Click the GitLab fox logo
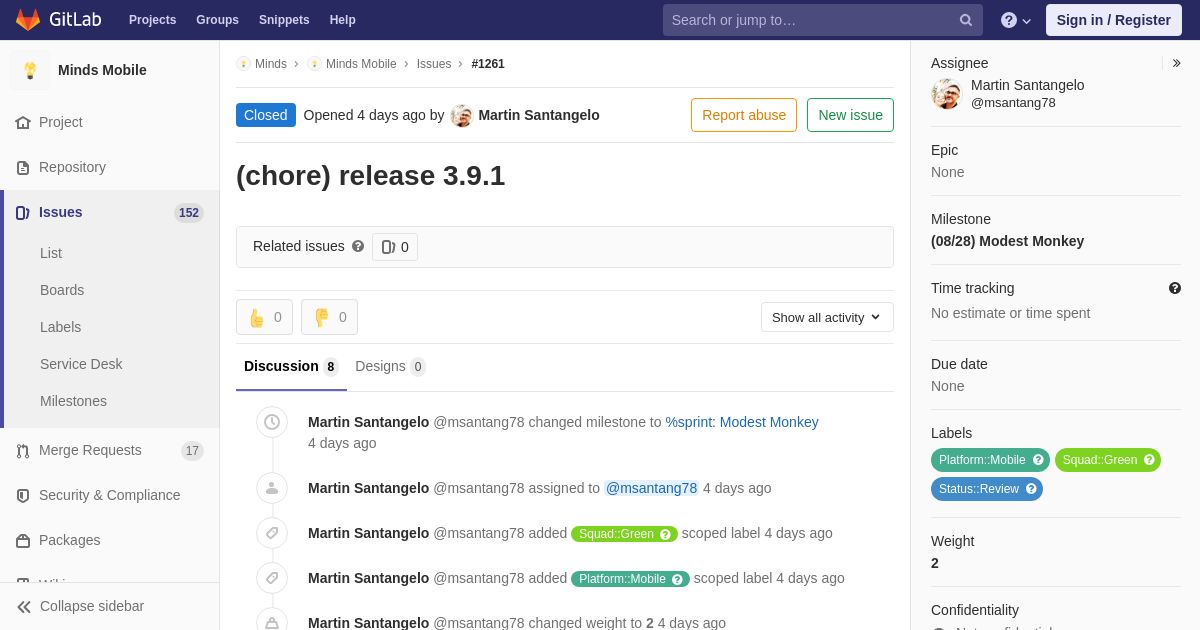The width and height of the screenshot is (1200, 630). [x=28, y=20]
